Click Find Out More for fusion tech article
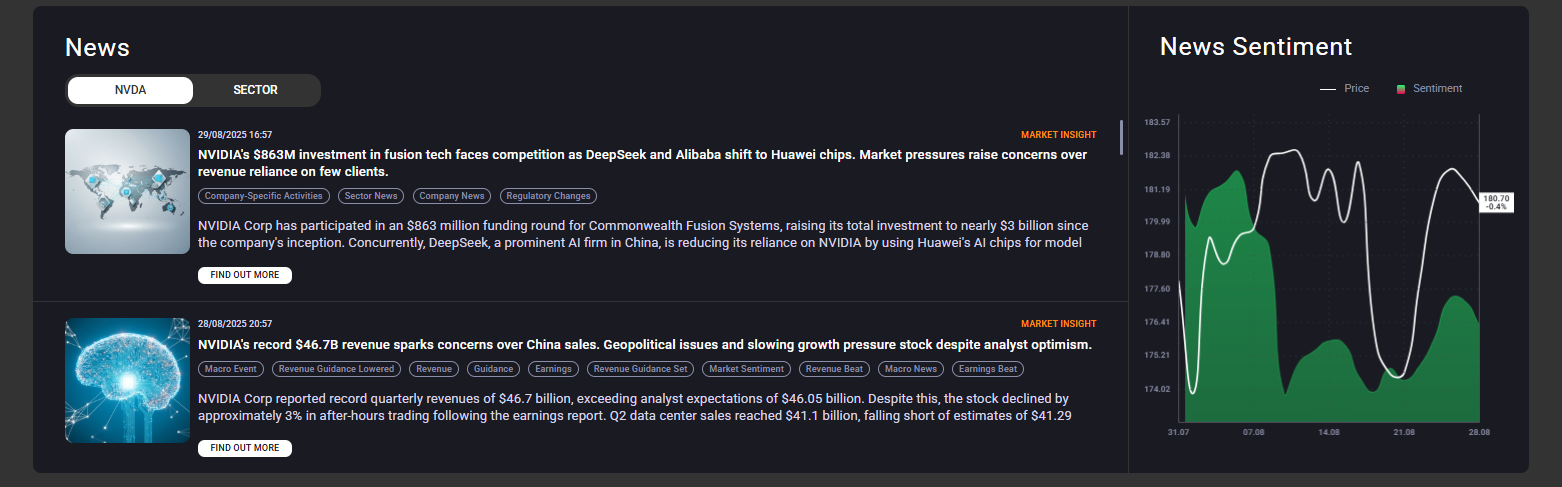The width and height of the screenshot is (1562, 487). (245, 275)
